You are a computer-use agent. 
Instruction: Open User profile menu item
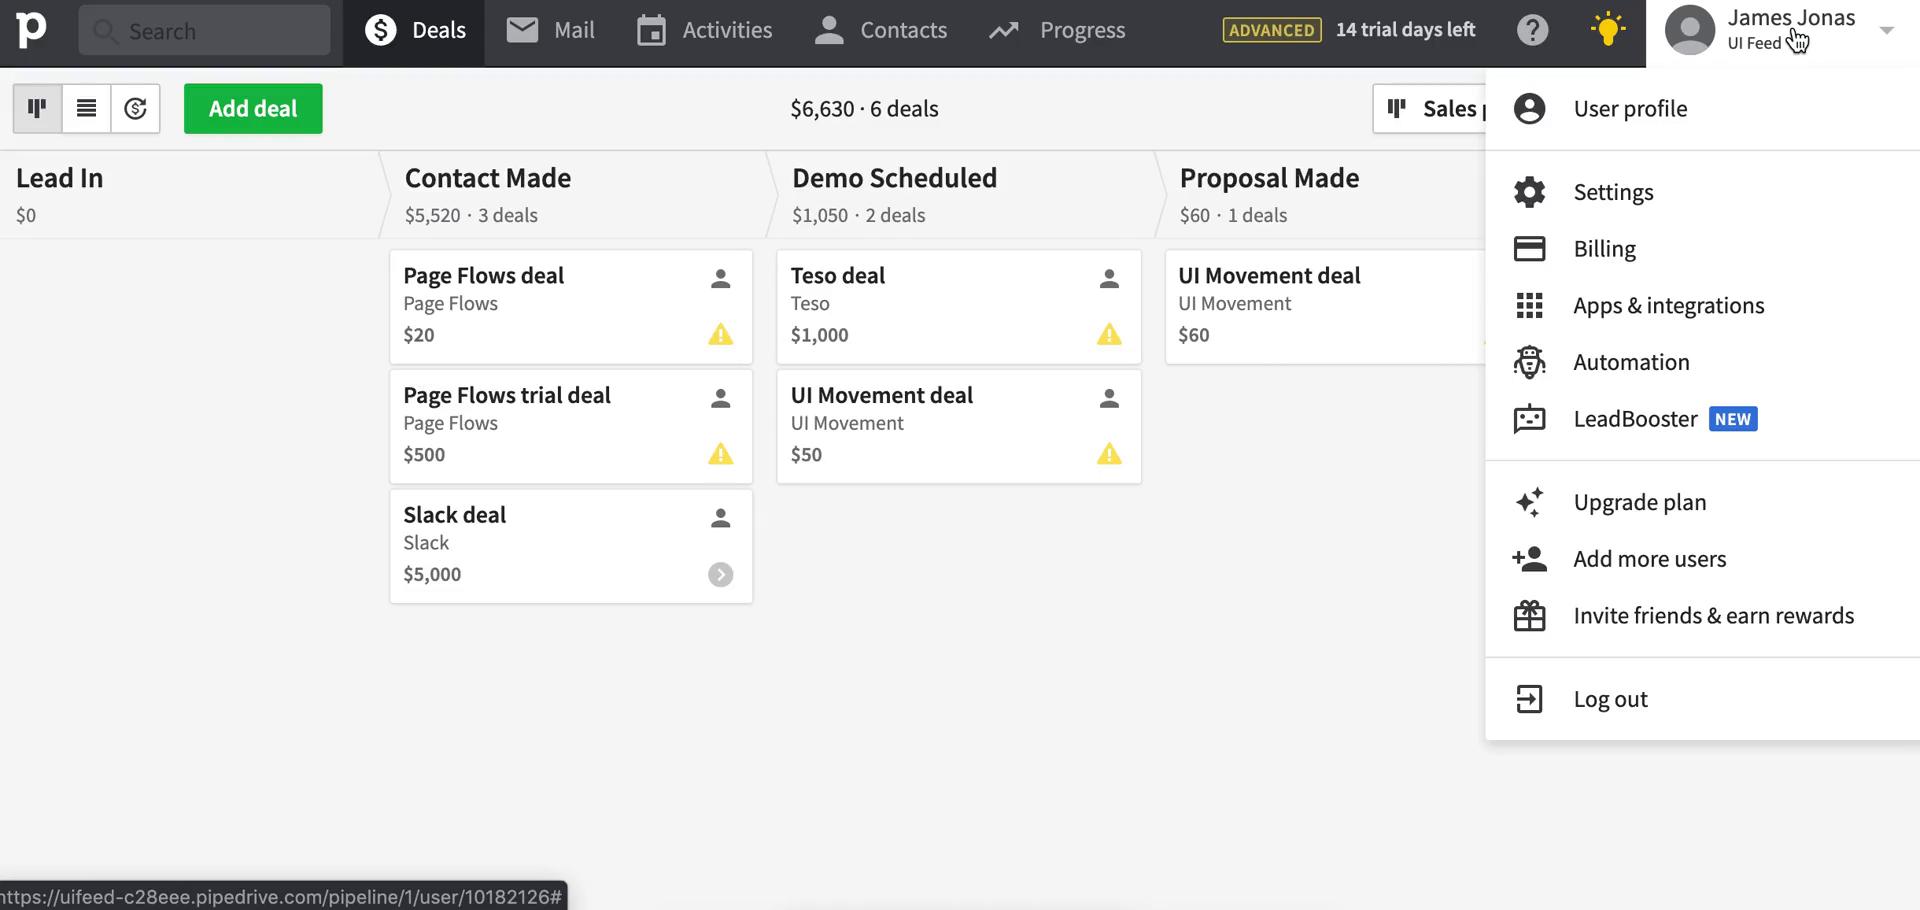(x=1703, y=109)
